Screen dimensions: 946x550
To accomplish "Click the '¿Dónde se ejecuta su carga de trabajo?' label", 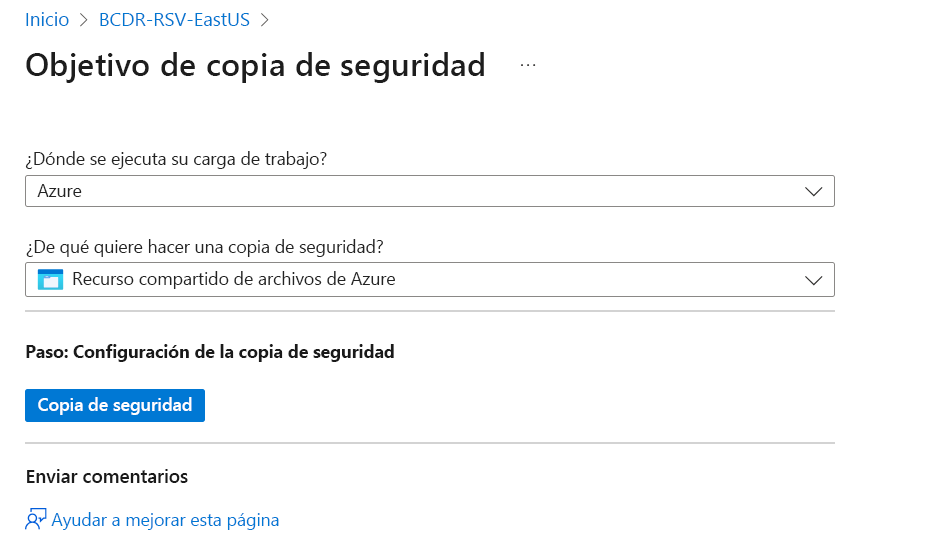I will (x=177, y=159).
